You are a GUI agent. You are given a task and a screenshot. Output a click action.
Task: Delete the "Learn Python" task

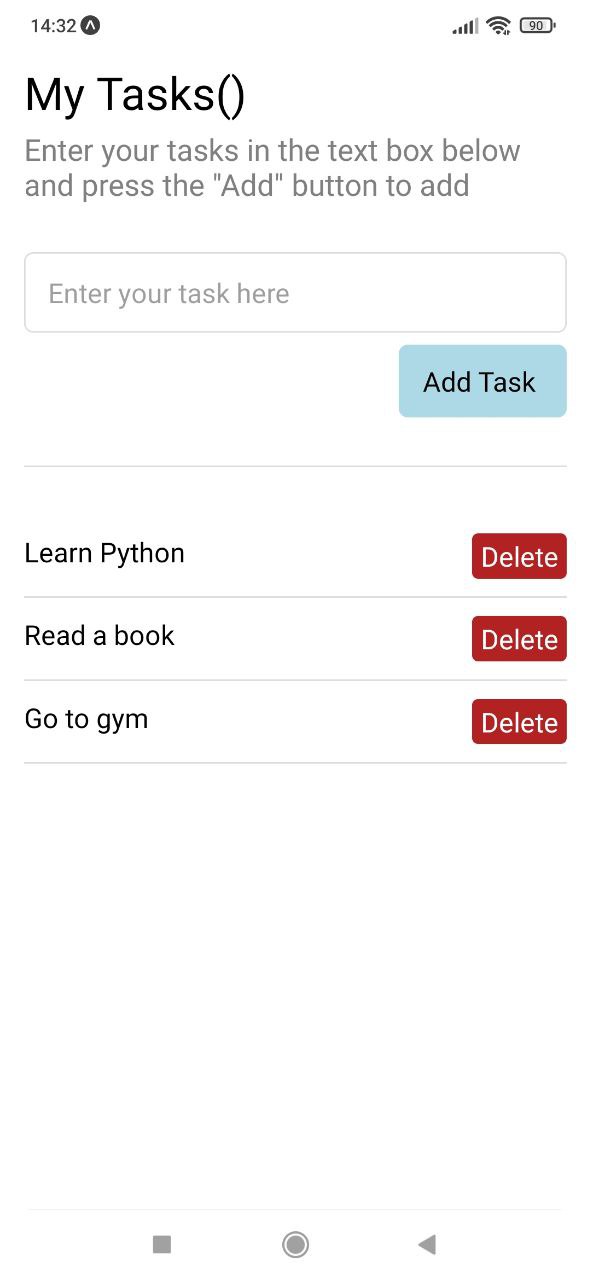tap(519, 556)
